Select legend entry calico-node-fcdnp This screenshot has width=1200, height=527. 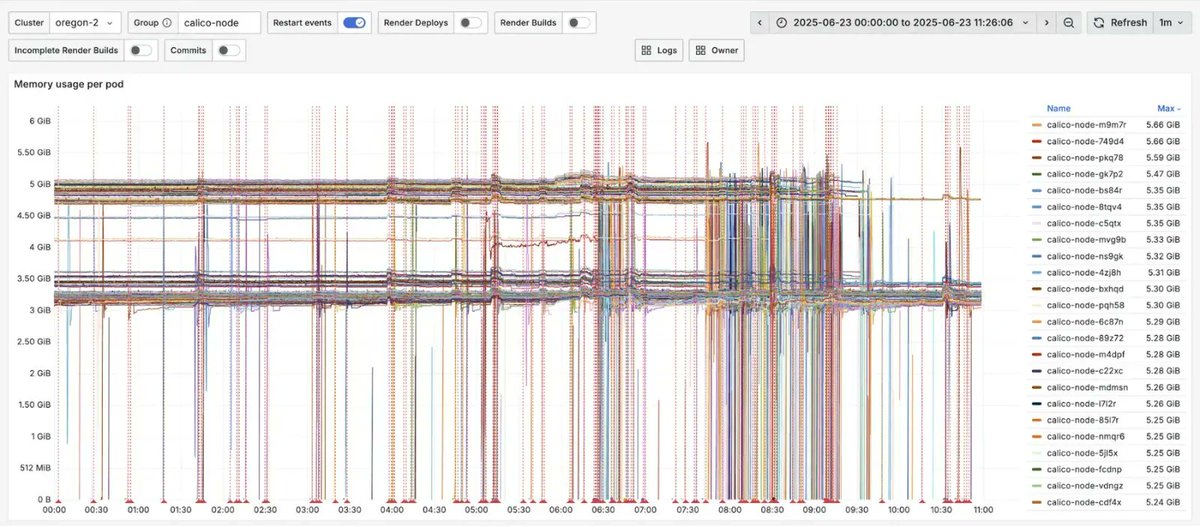1086,469
